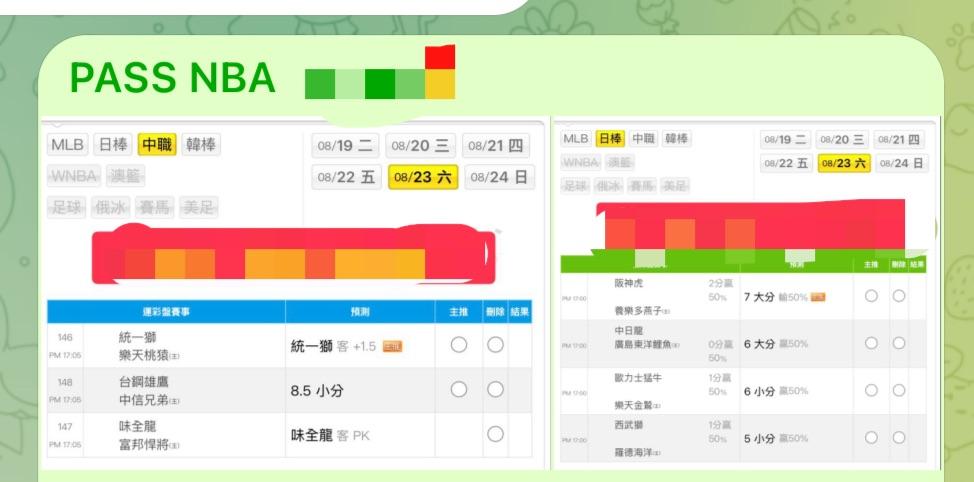Screen dimensions: 974x482
Task: Switch to 中職 tab in the right panel
Action: click(644, 139)
